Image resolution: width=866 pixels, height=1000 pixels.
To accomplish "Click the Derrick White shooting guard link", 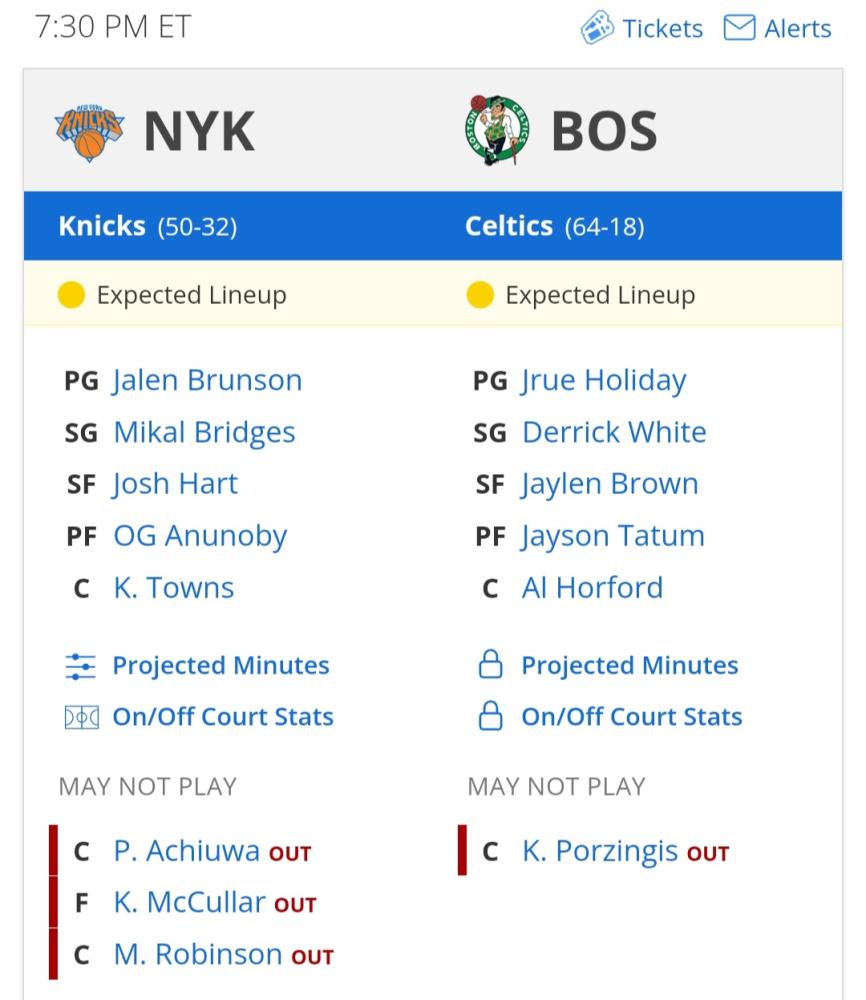I will (614, 432).
